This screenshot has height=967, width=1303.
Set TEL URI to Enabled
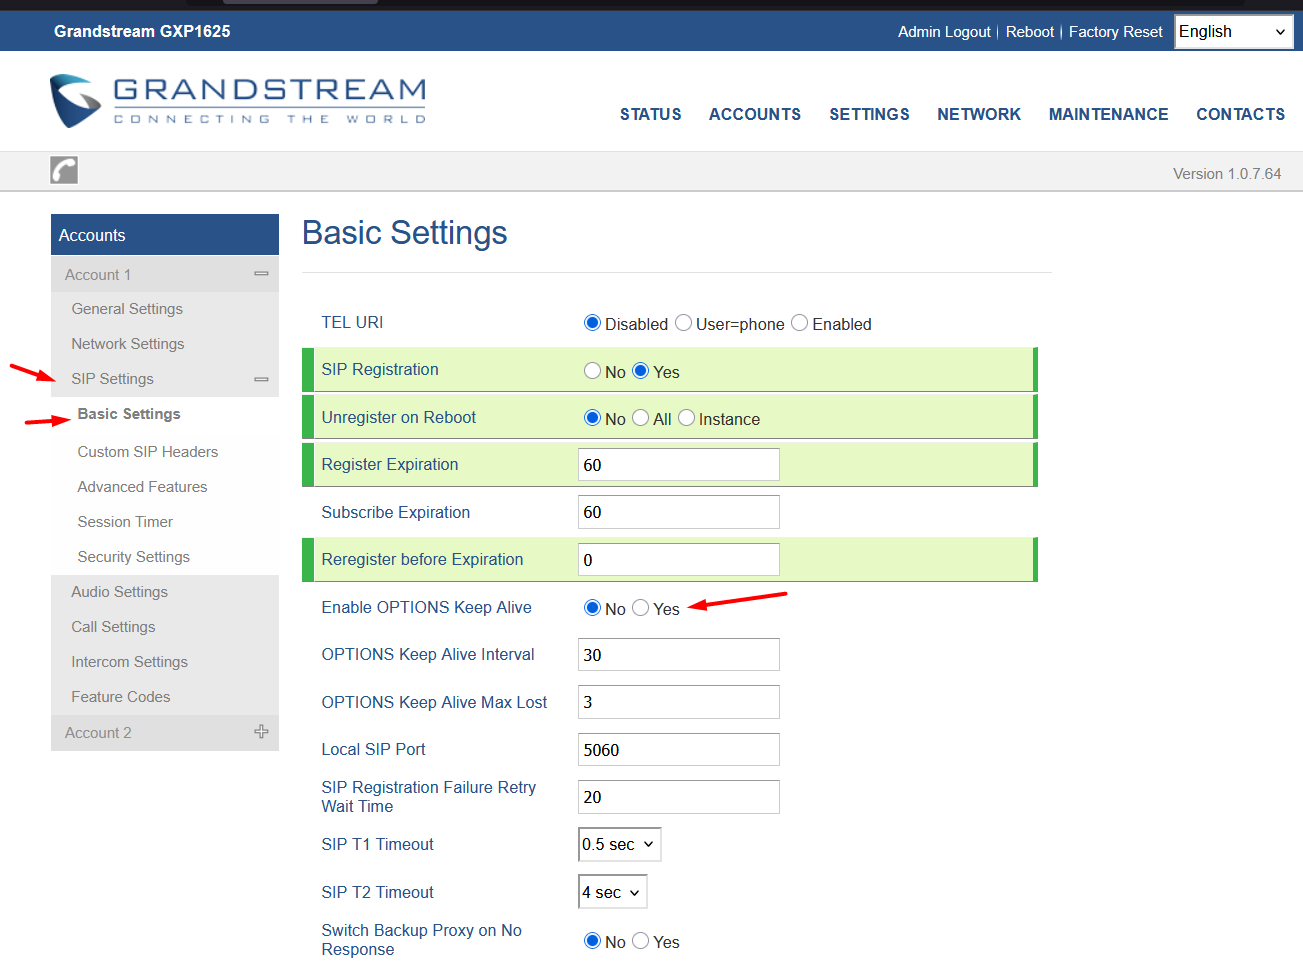click(x=799, y=323)
